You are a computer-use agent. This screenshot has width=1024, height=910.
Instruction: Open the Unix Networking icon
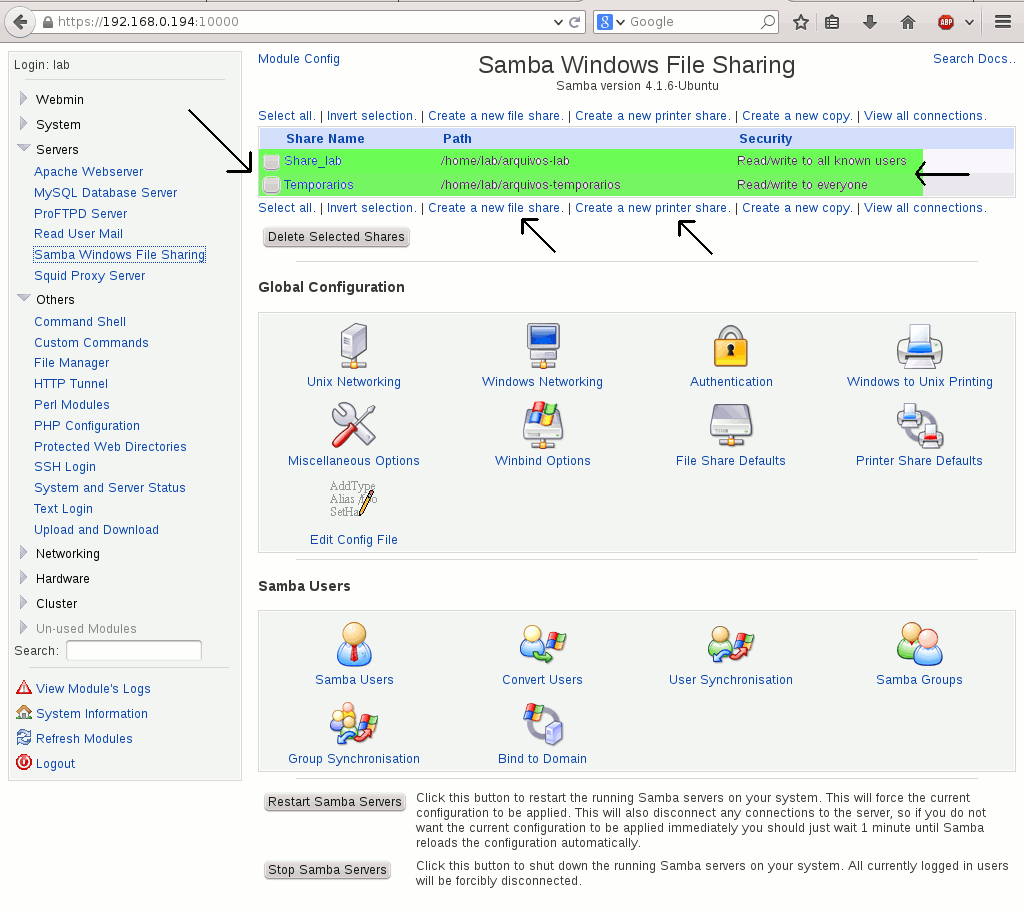click(x=353, y=346)
